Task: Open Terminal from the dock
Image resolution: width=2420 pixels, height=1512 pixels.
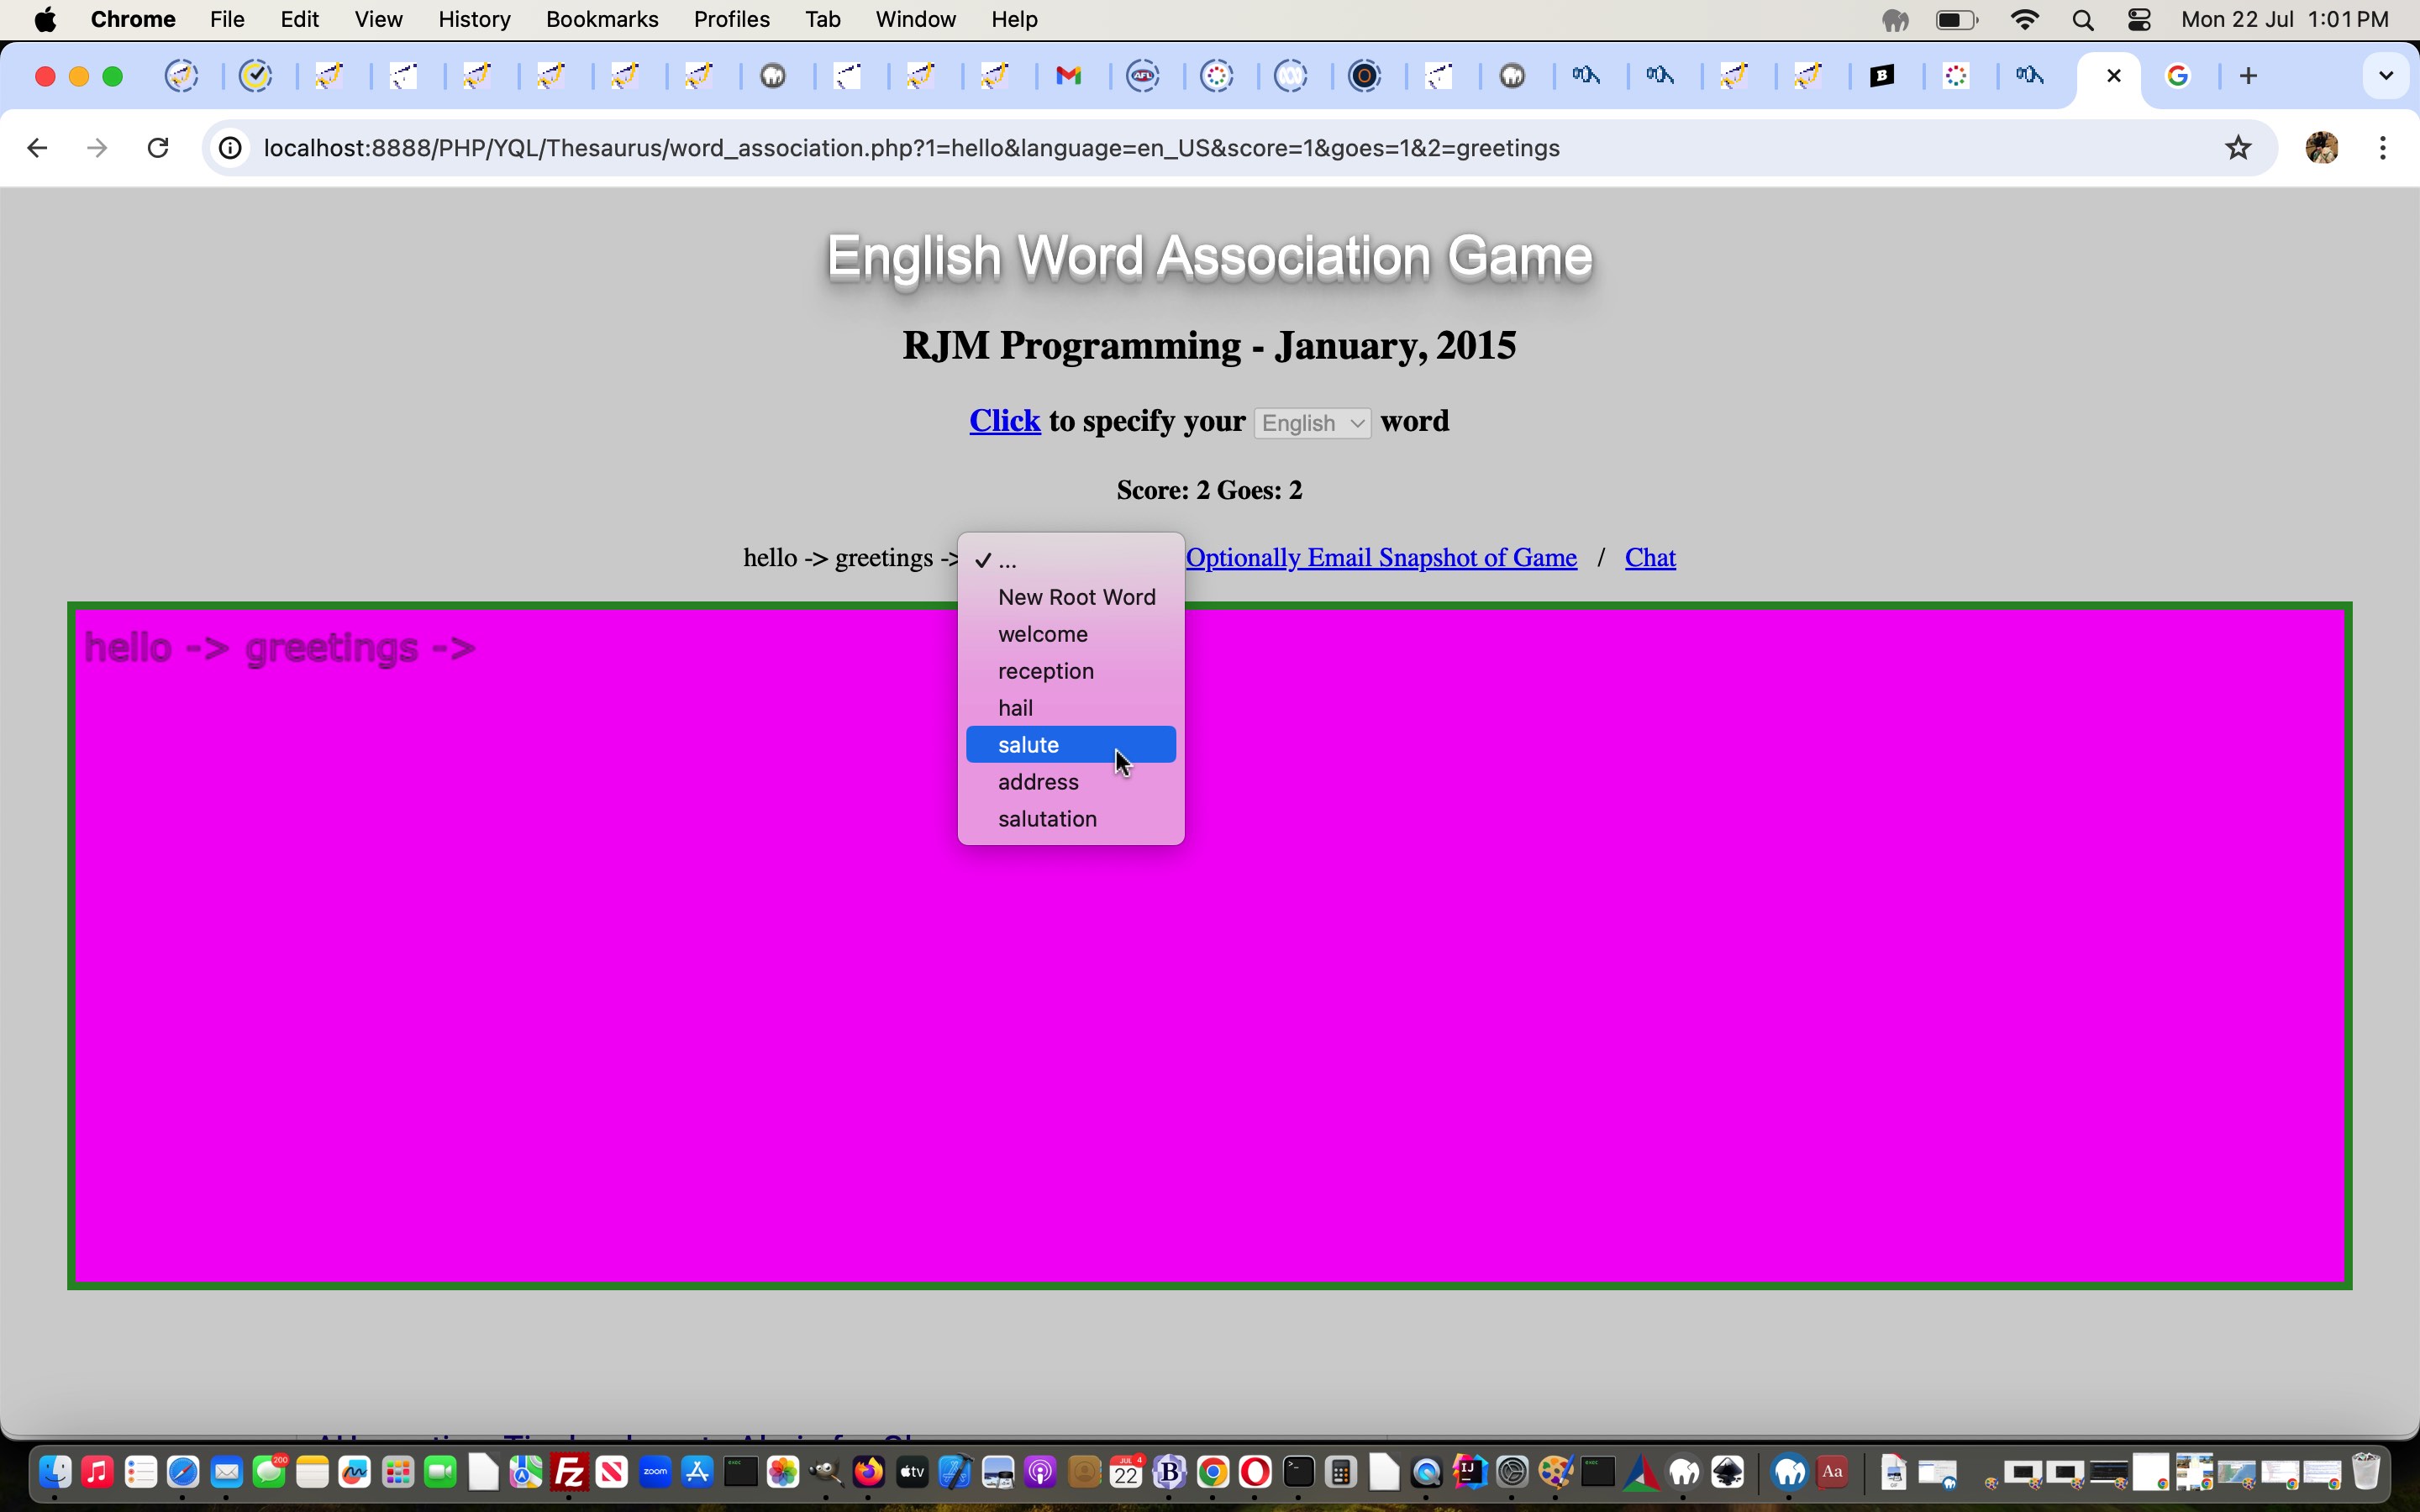Action: click(1298, 1472)
